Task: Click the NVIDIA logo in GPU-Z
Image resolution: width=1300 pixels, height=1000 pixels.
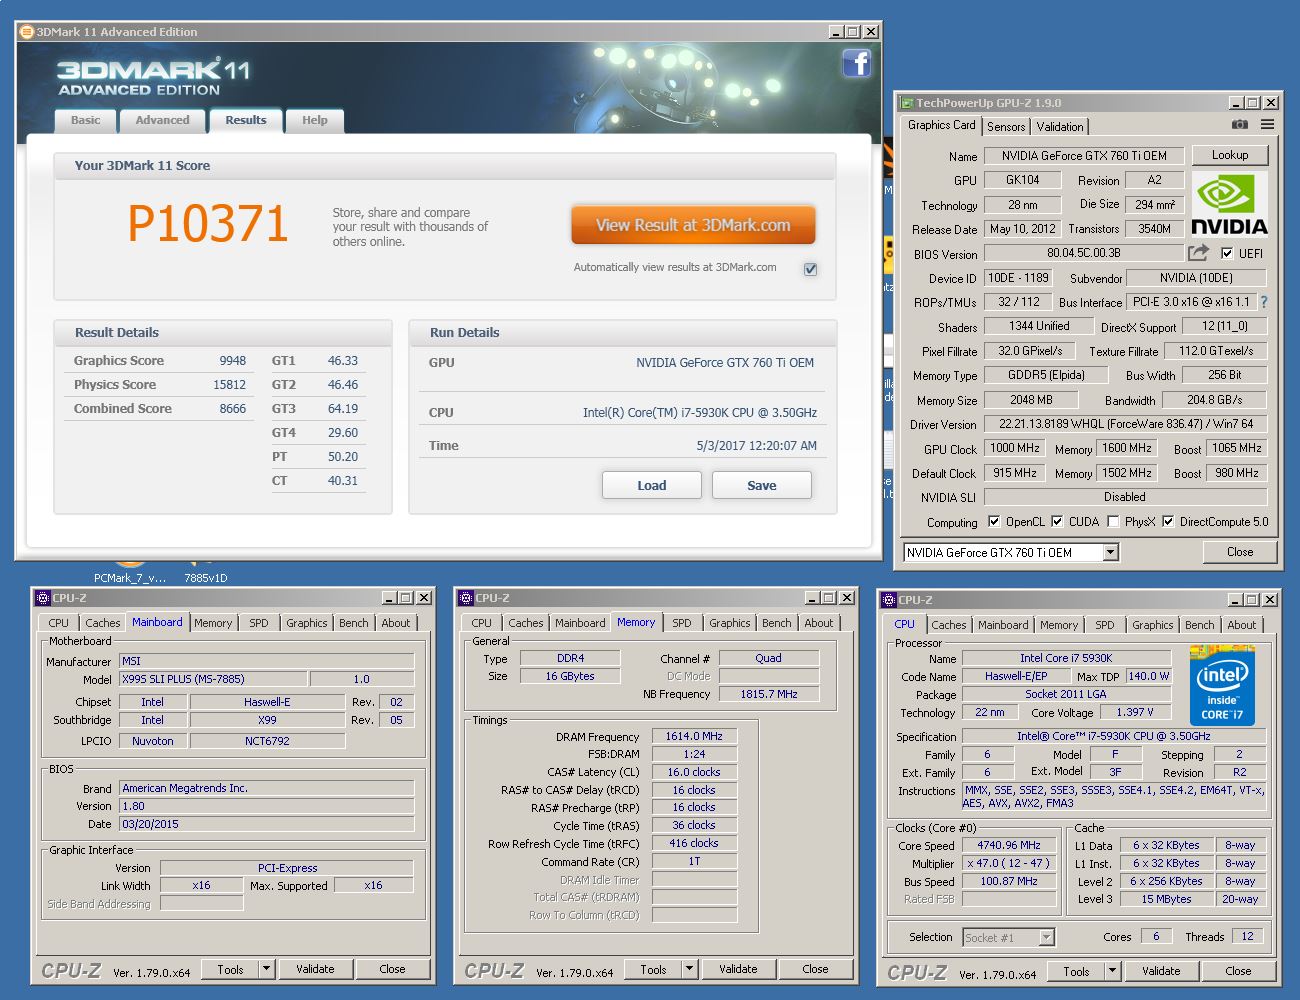Action: pyautogui.click(x=1229, y=204)
